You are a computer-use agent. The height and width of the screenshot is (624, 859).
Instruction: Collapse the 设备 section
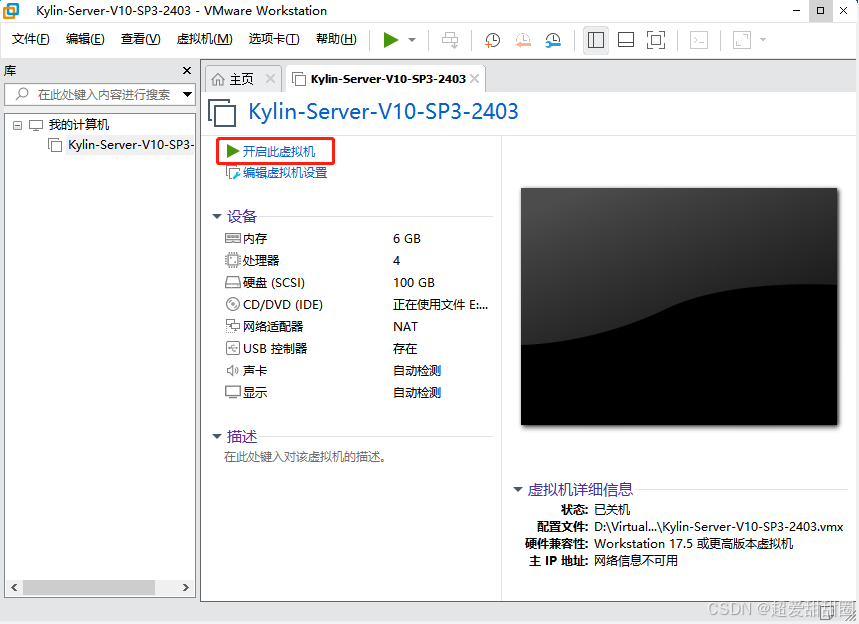click(217, 216)
